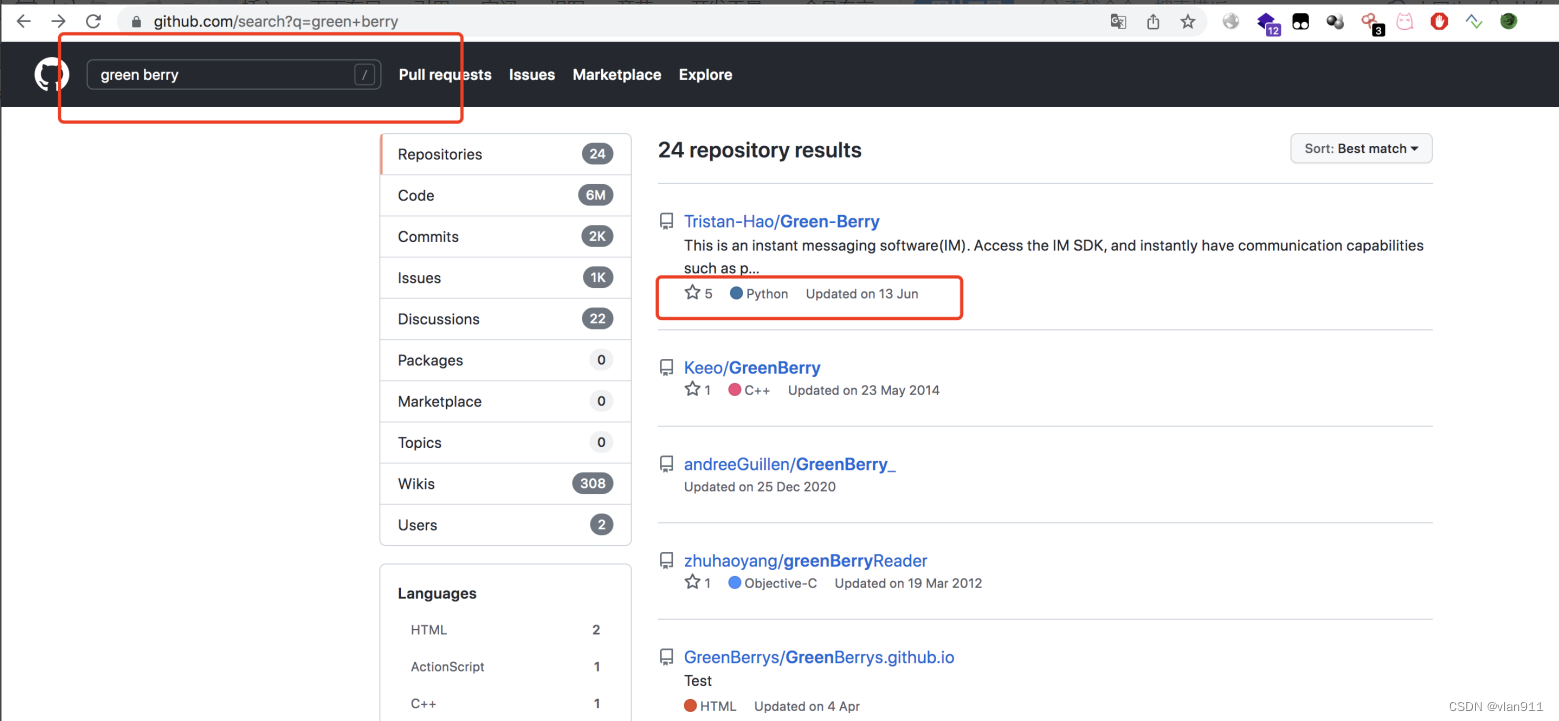Click Python language label on Green-Berry
The width and height of the screenshot is (1559, 721).
click(759, 294)
